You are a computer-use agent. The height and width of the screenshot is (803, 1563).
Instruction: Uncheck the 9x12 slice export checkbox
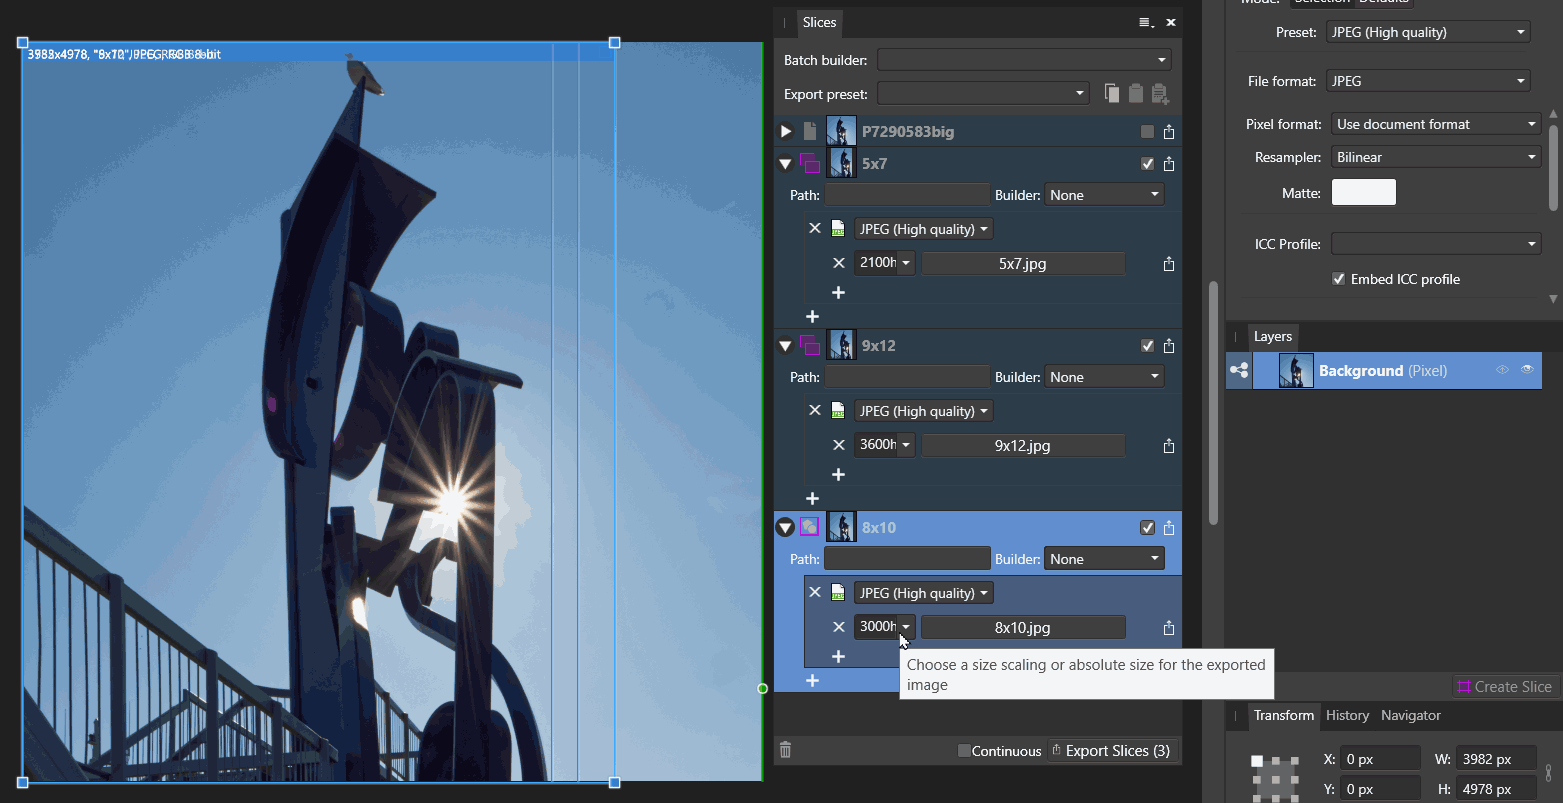tap(1147, 346)
